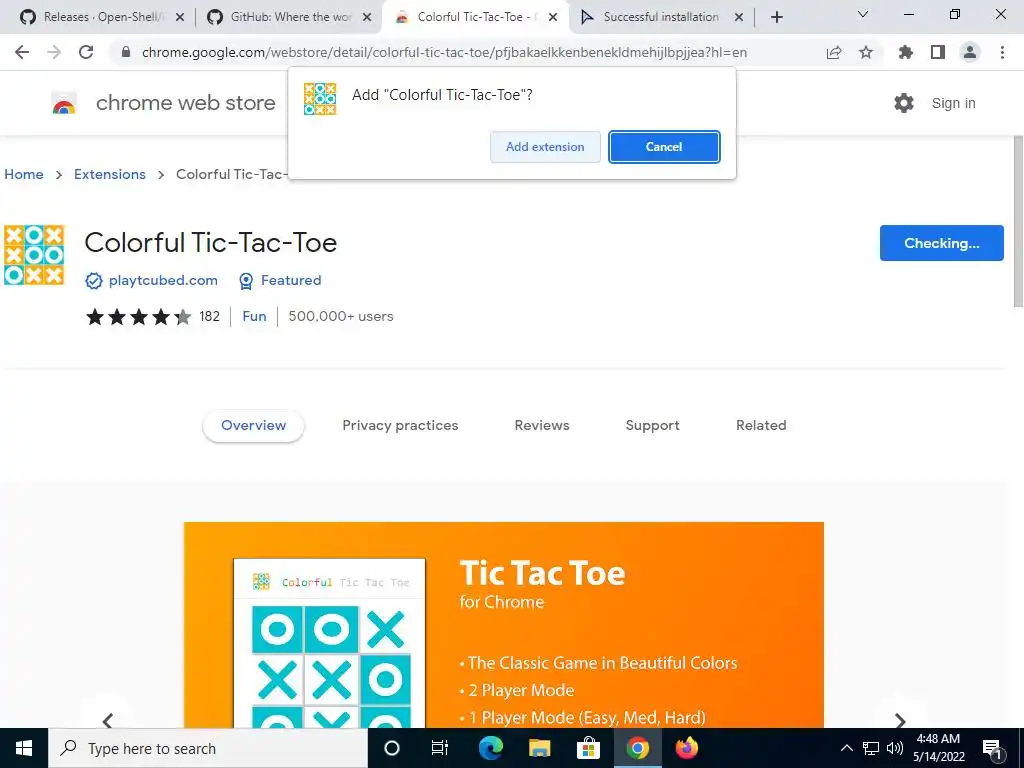Open the playtcubed.com publisher link
1024x768 pixels.
pyautogui.click(x=163, y=280)
